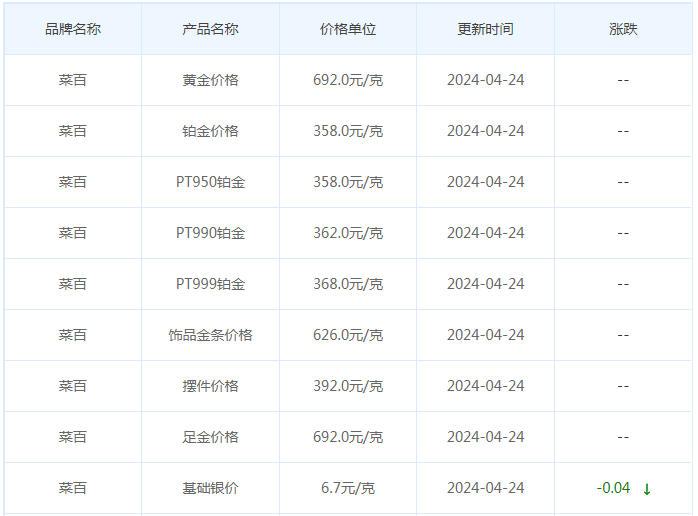This screenshot has height=516, width=698.
Task: Select the 足金价格 product cell
Action: (210, 437)
